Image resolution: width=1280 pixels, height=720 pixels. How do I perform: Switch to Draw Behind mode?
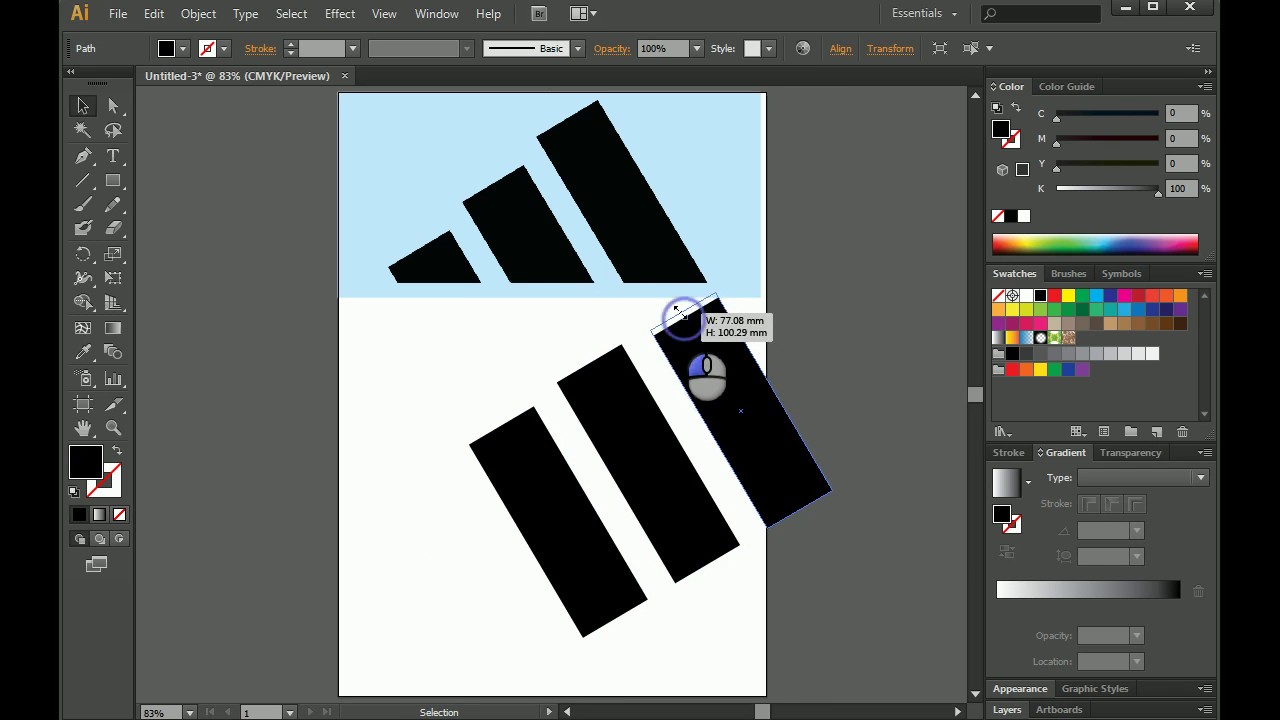click(x=99, y=539)
